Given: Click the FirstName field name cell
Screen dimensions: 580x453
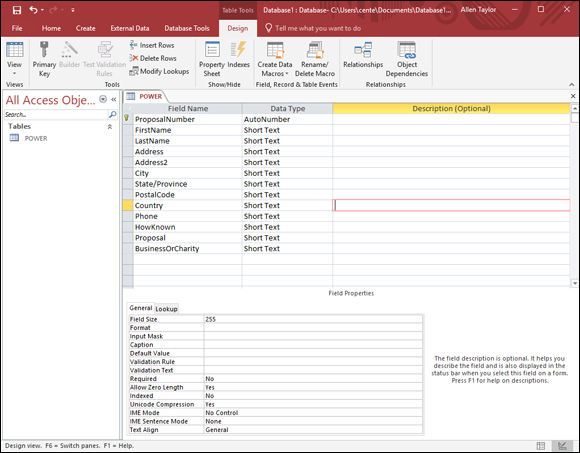Looking at the screenshot, I should tap(188, 130).
